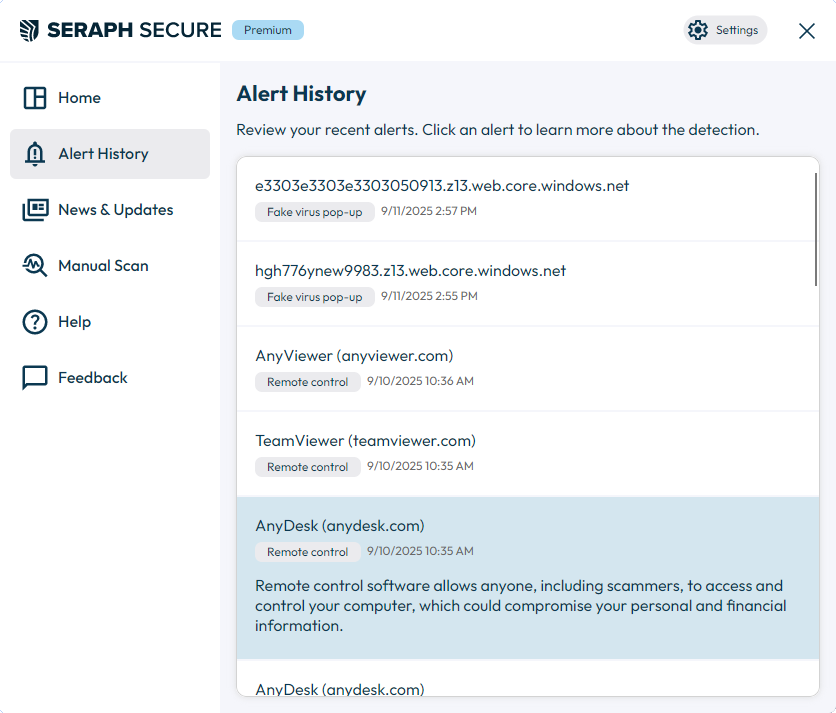Image resolution: width=836 pixels, height=713 pixels.
Task: Go to the Home menu item
Action: (x=110, y=98)
